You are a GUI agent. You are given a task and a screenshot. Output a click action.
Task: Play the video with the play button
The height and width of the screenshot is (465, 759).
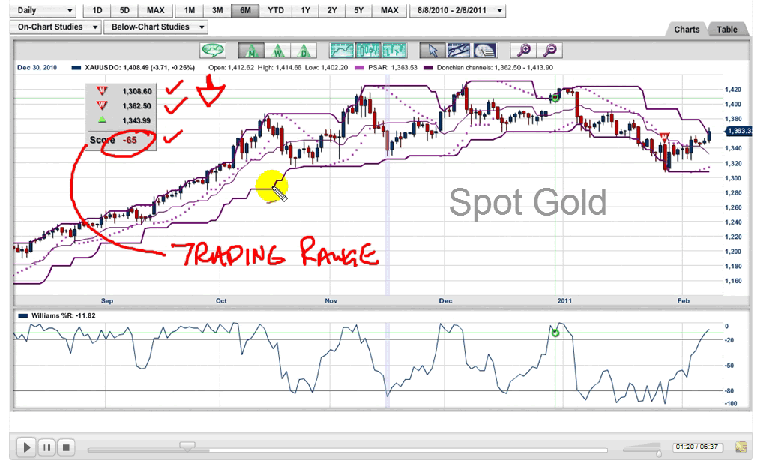tap(27, 448)
